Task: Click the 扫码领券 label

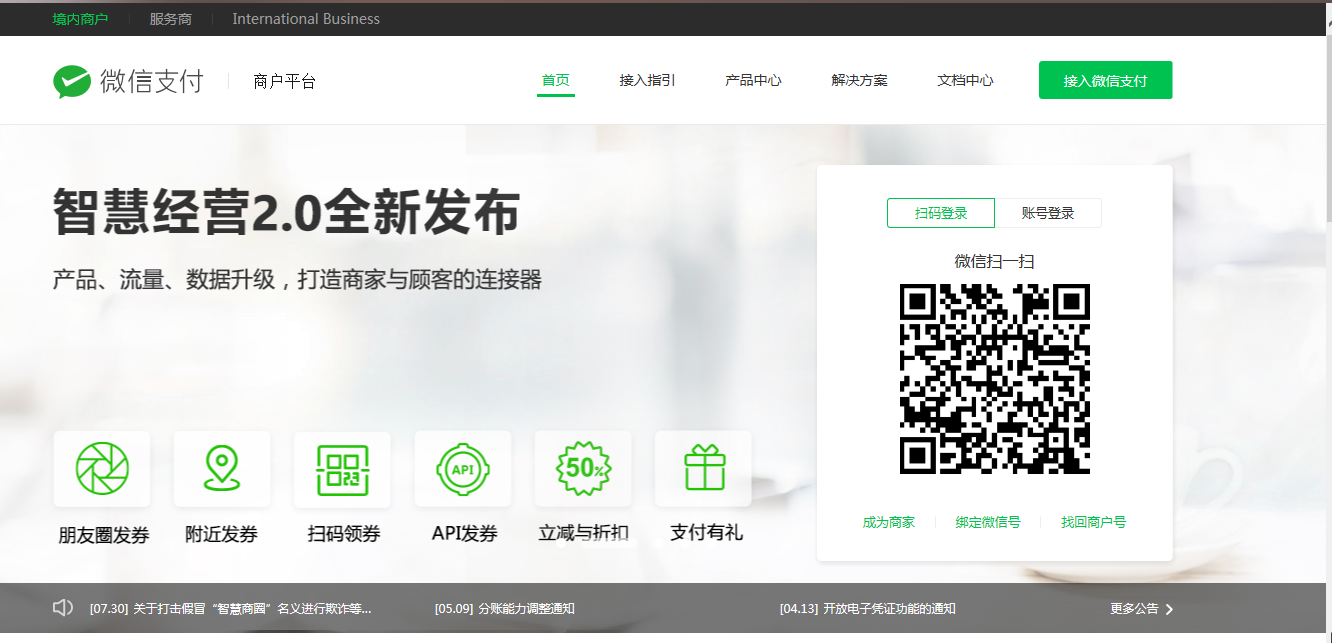Action: (x=343, y=534)
